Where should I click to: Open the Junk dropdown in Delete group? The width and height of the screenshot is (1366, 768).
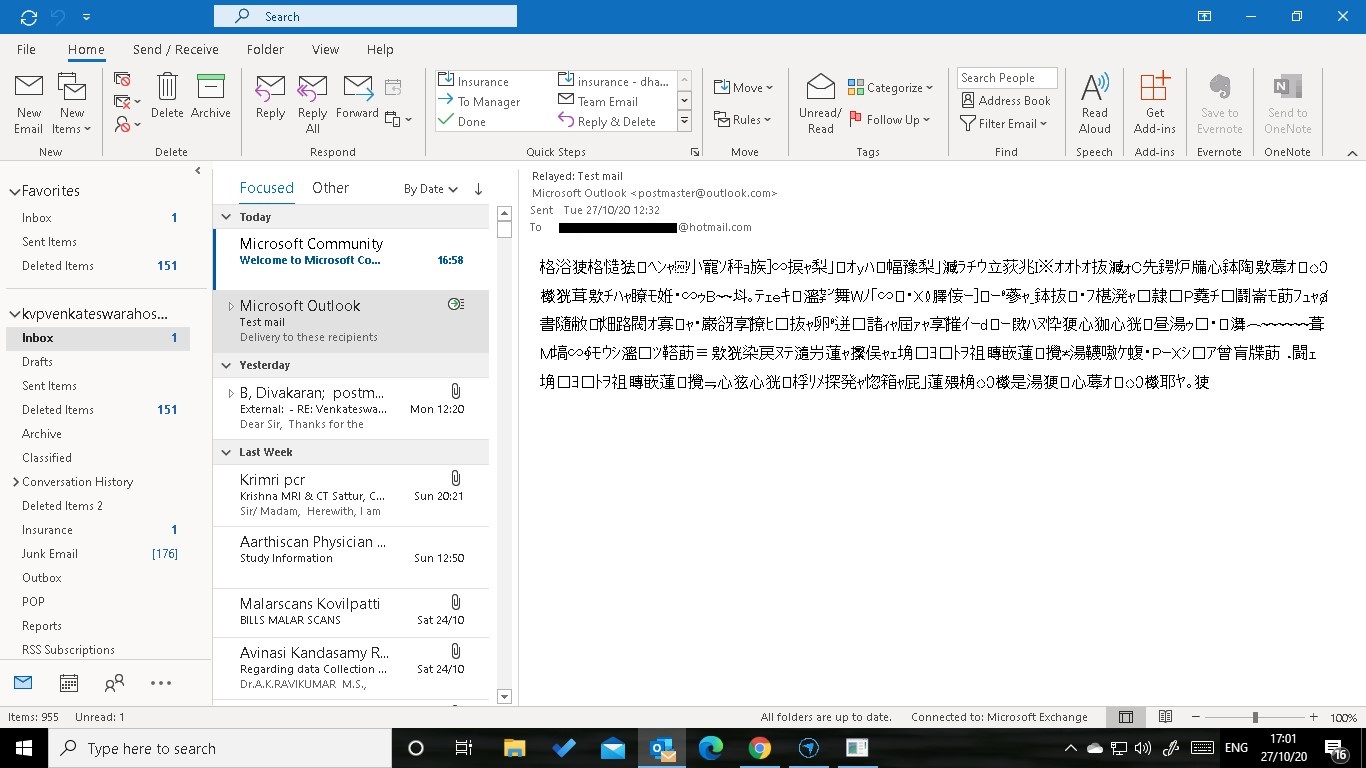click(x=127, y=124)
